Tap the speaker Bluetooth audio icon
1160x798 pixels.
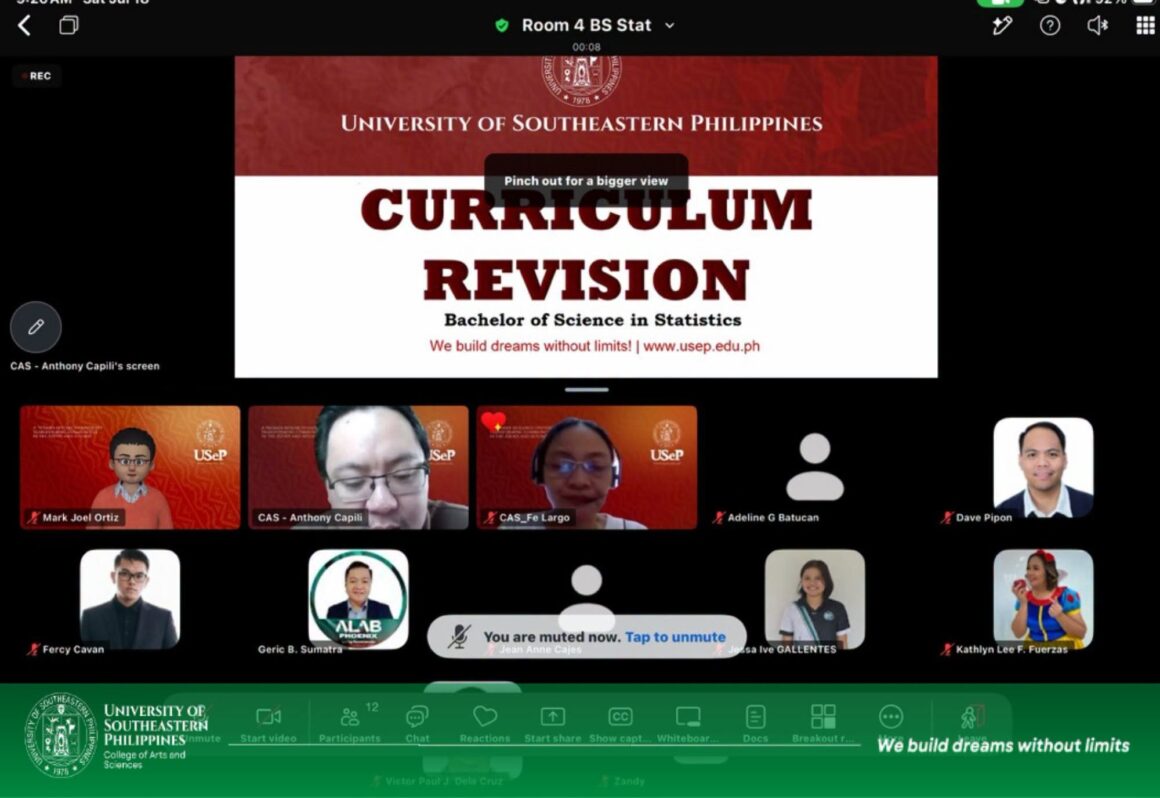1097,26
